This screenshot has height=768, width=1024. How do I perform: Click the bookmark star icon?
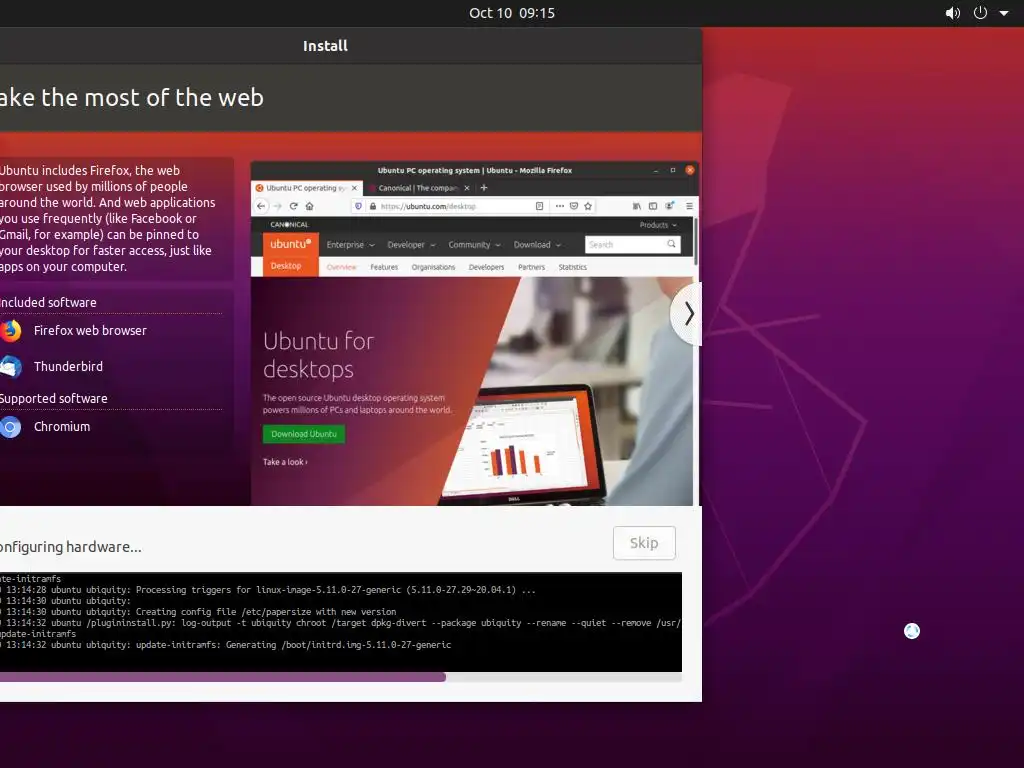(588, 206)
